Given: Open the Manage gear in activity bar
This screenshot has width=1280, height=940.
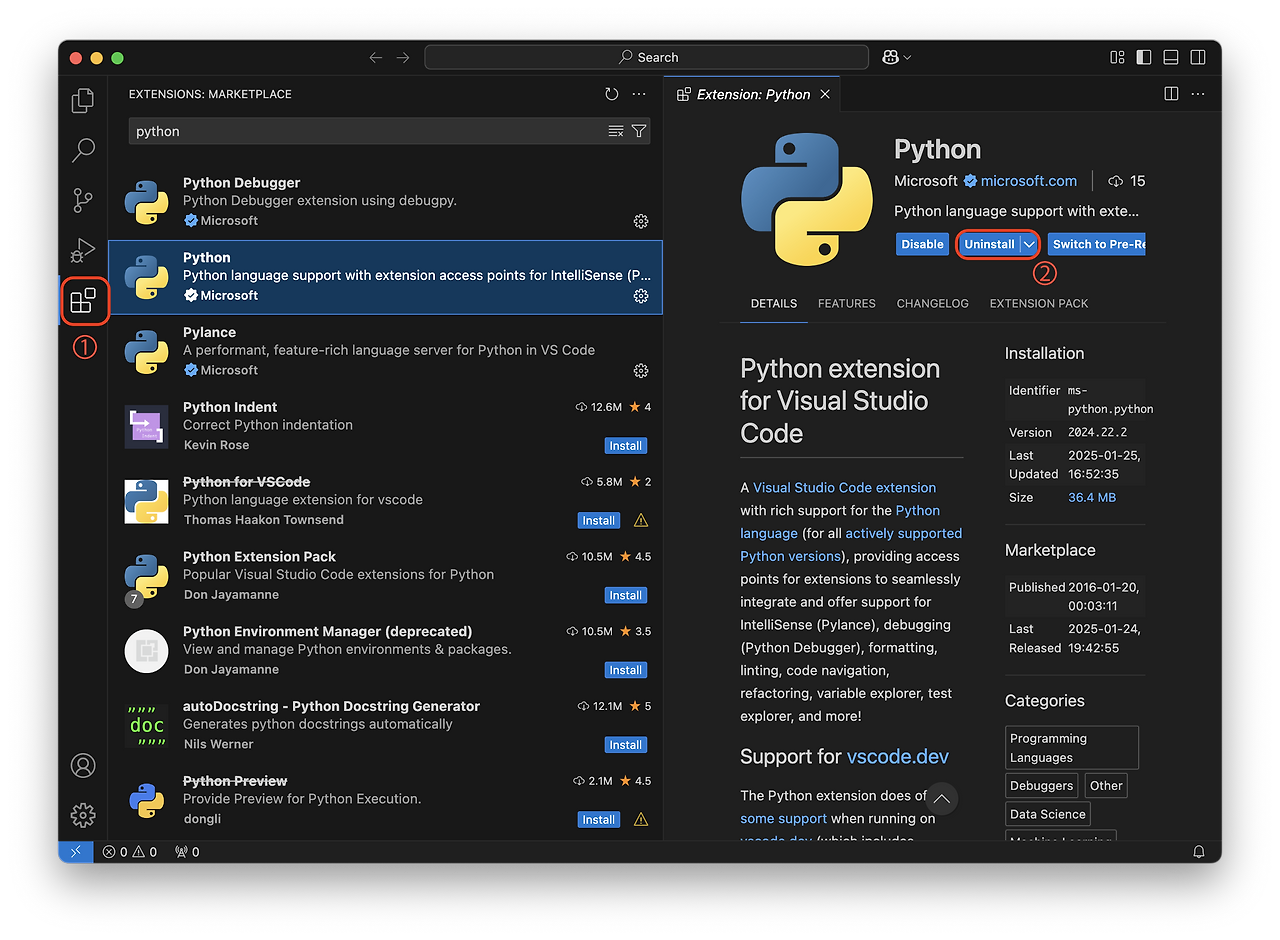Looking at the screenshot, I should tap(83, 815).
